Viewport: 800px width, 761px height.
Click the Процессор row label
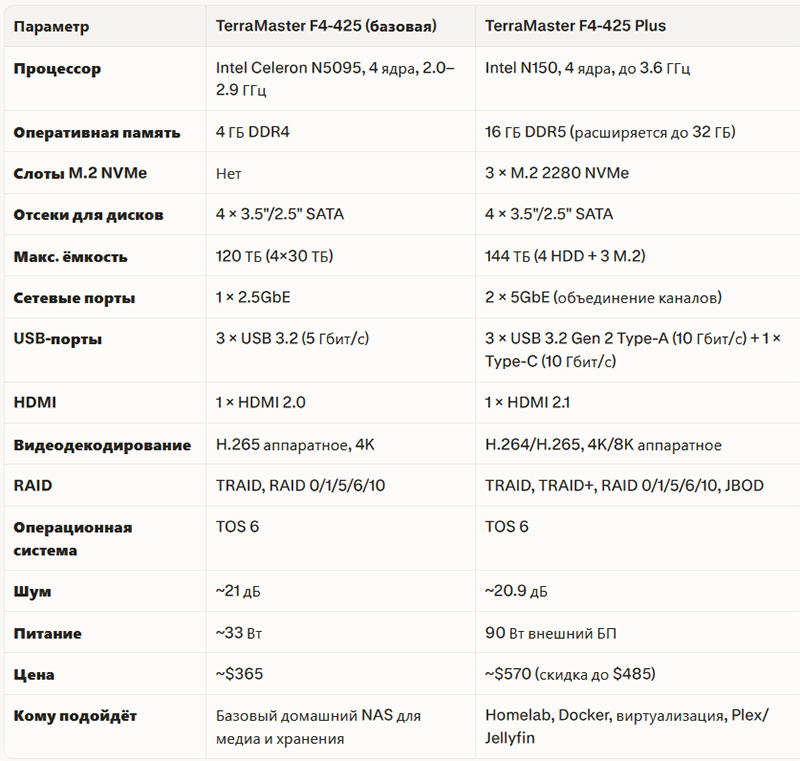[x=57, y=69]
